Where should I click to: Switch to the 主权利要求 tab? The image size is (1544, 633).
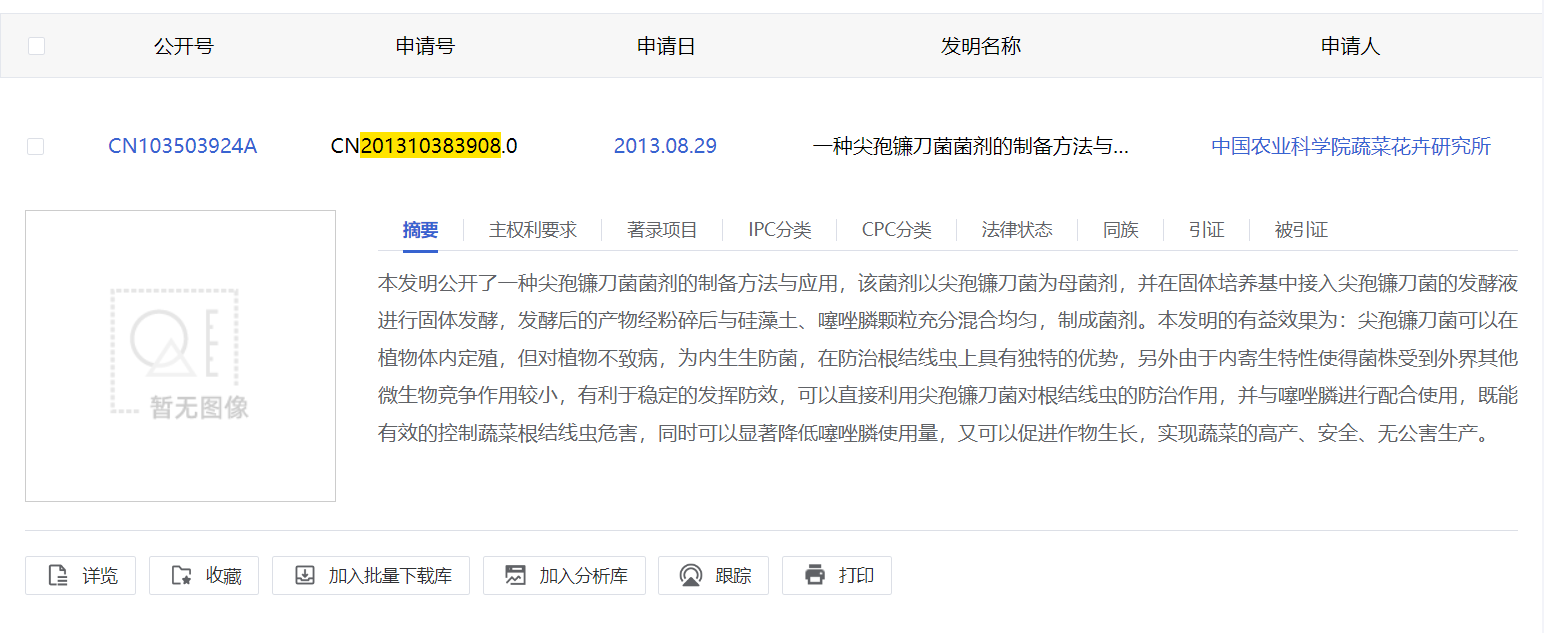[532, 230]
